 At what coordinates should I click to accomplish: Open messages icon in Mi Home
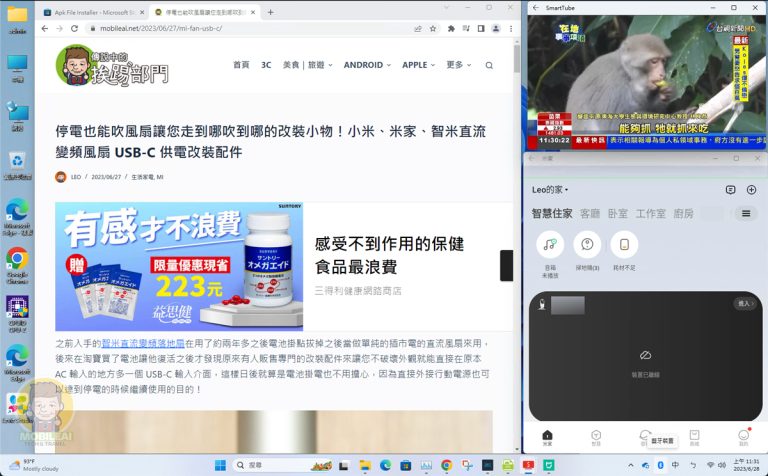tap(730, 190)
